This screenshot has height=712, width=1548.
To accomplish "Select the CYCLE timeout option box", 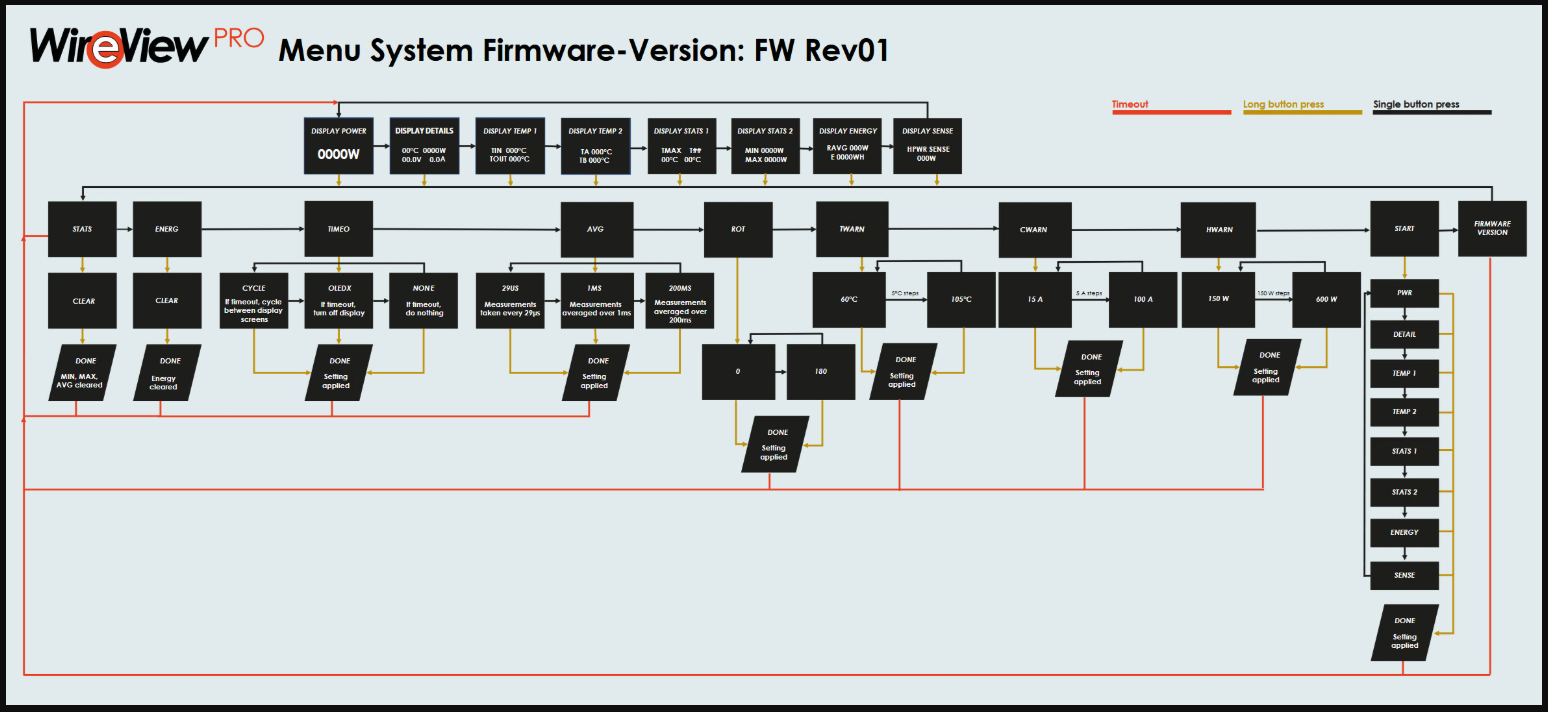I will pos(254,300).
